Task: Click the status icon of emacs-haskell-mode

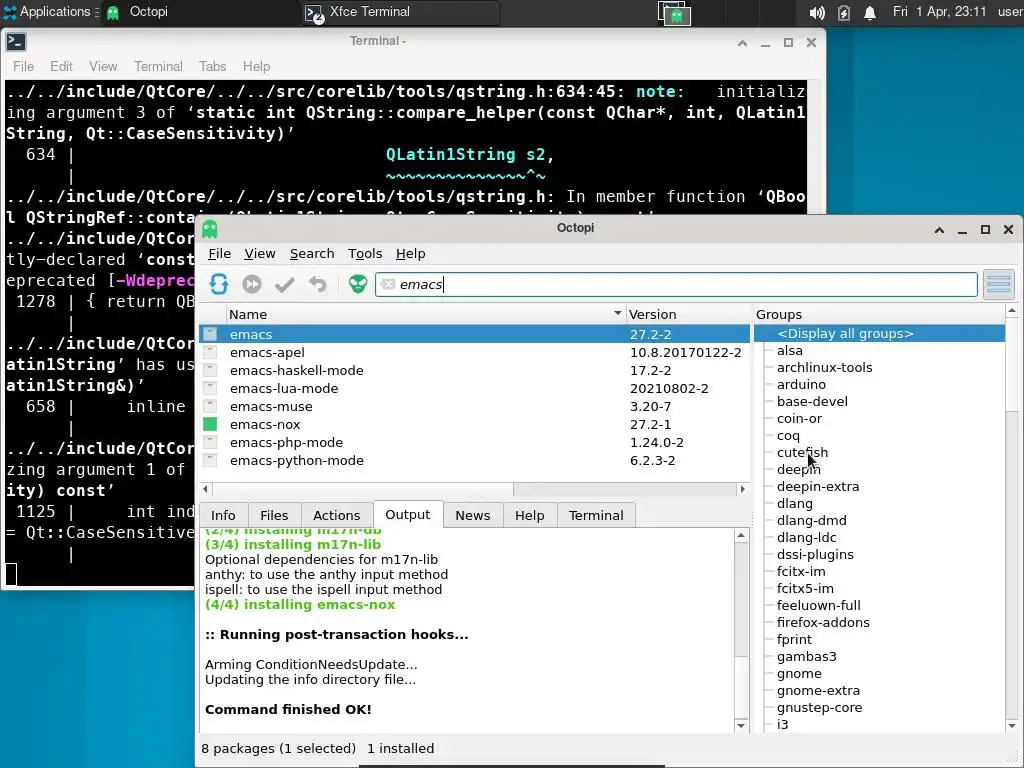Action: [x=210, y=370]
